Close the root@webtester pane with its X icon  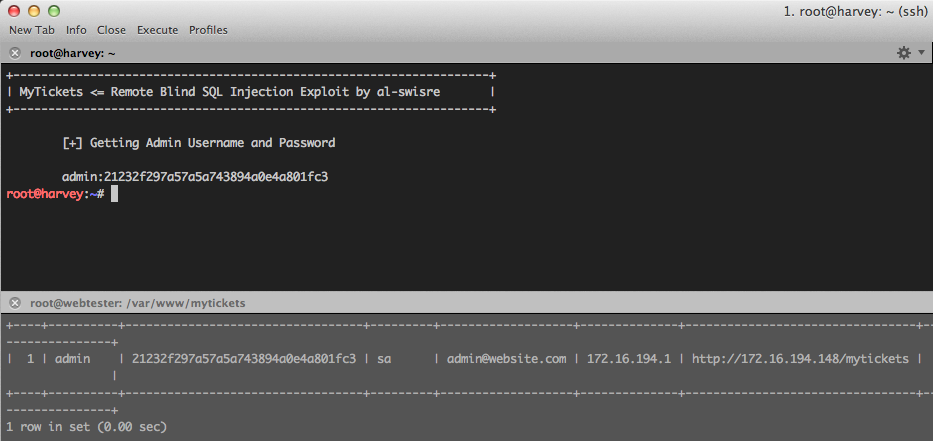(15, 303)
